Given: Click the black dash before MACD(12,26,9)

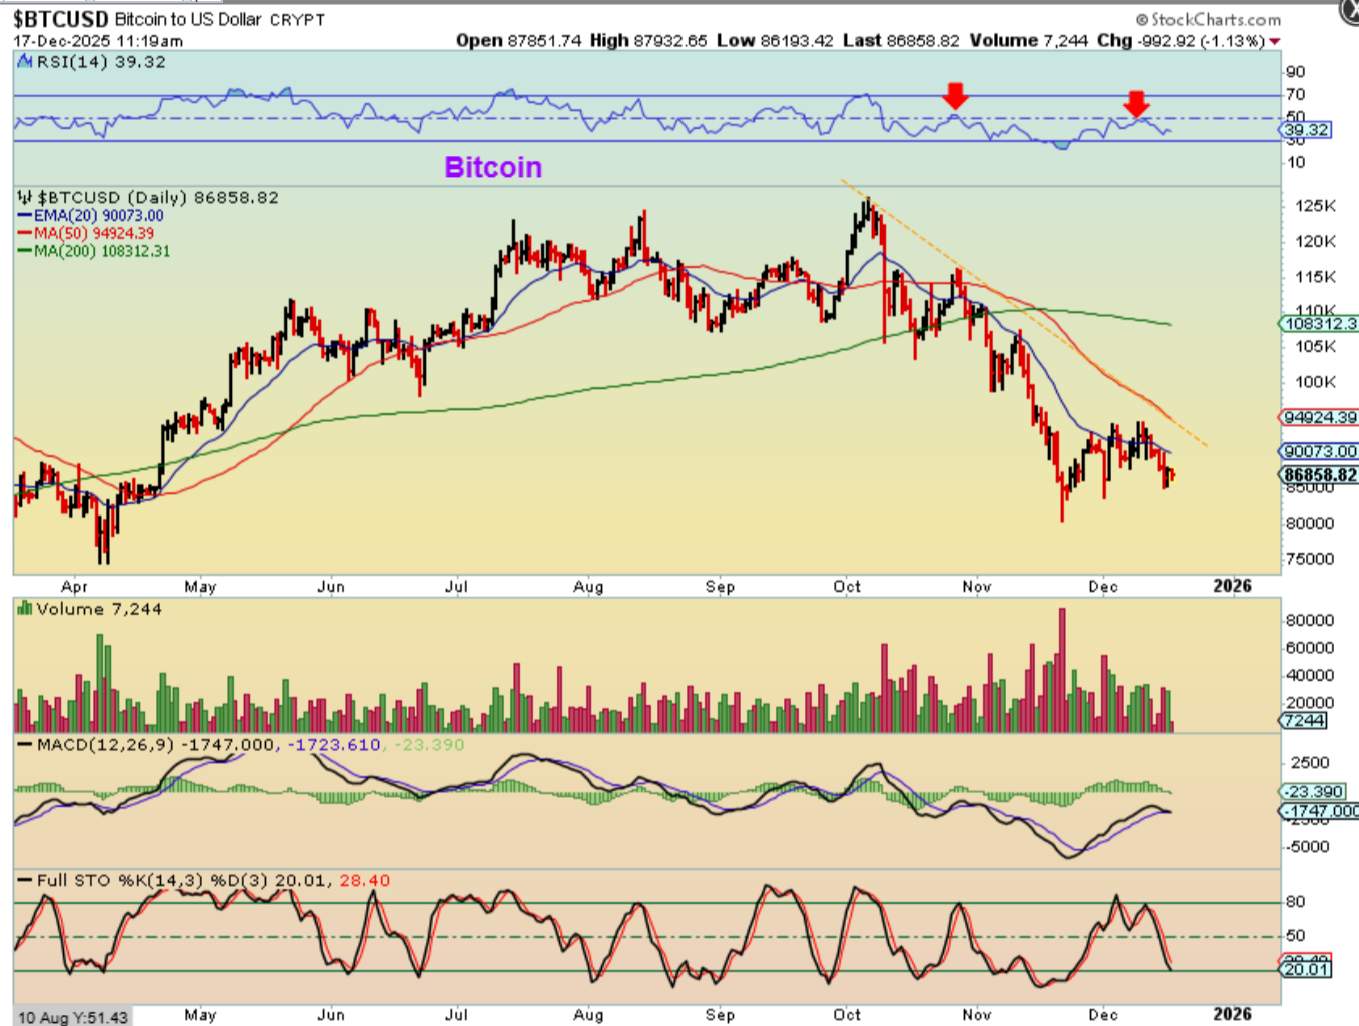Looking at the screenshot, I should point(25,745).
